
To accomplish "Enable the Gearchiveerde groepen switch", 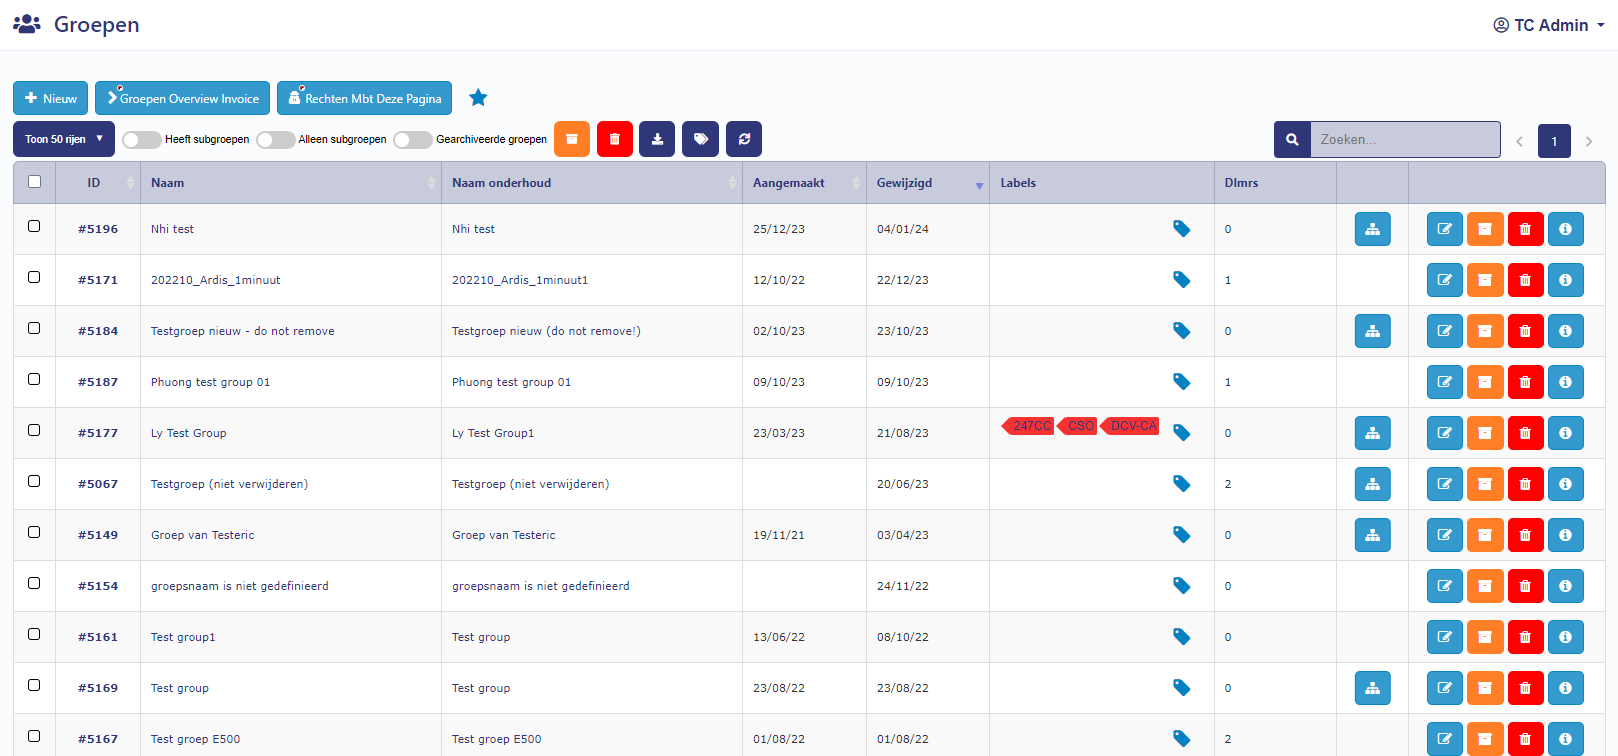I will coord(413,140).
